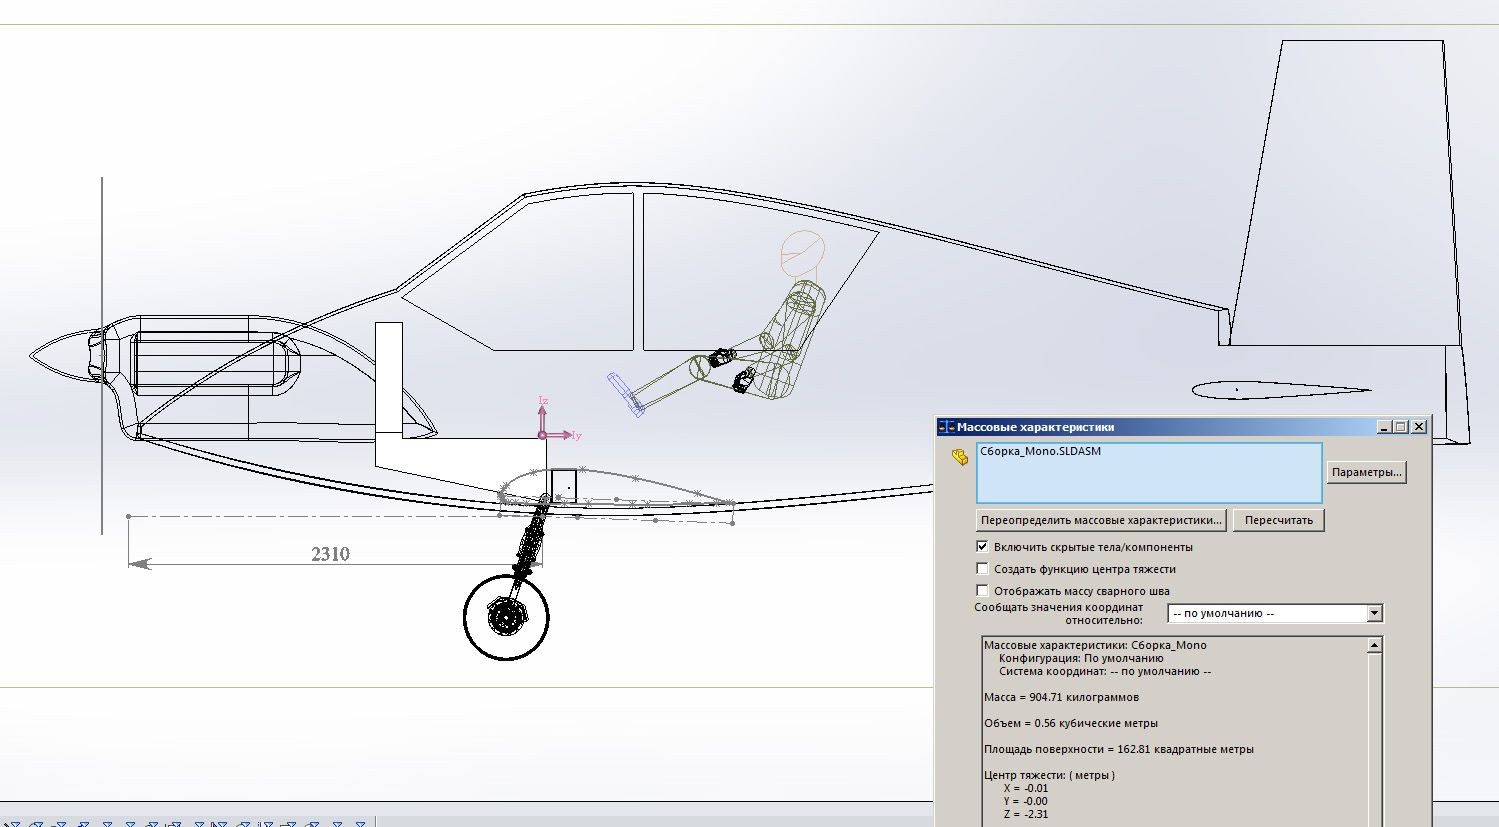
Task: Click the 'Y = -0.00' coordinate value
Action: point(1026,801)
